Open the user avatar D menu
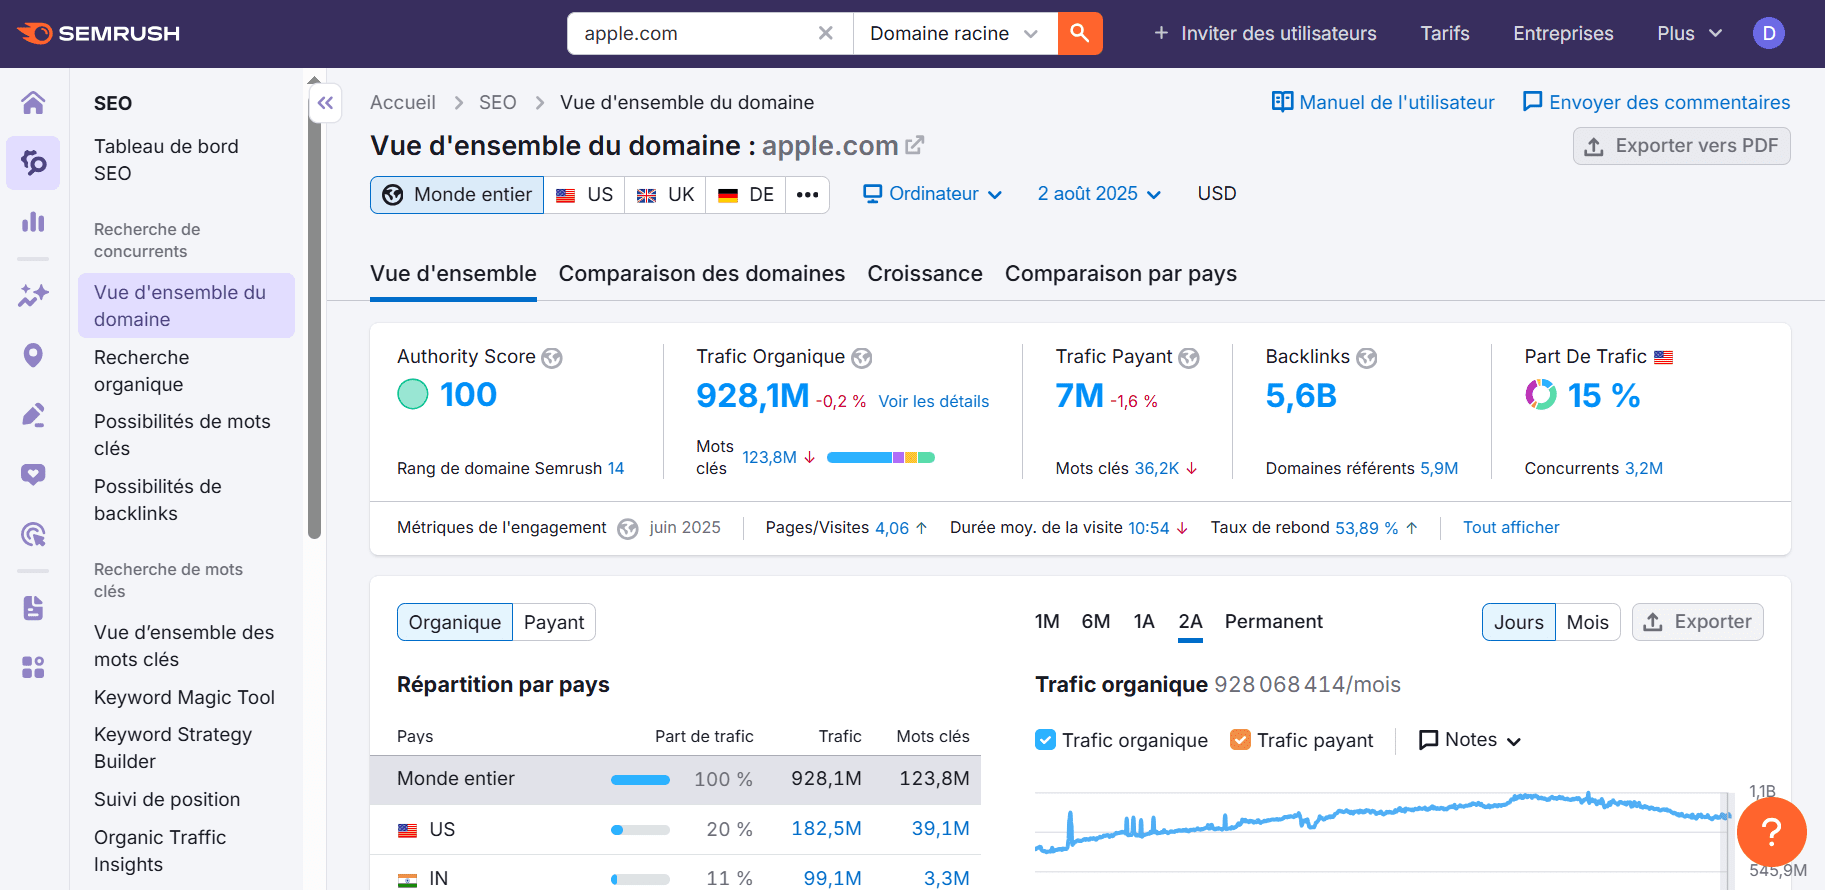The width and height of the screenshot is (1825, 890). pyautogui.click(x=1768, y=33)
